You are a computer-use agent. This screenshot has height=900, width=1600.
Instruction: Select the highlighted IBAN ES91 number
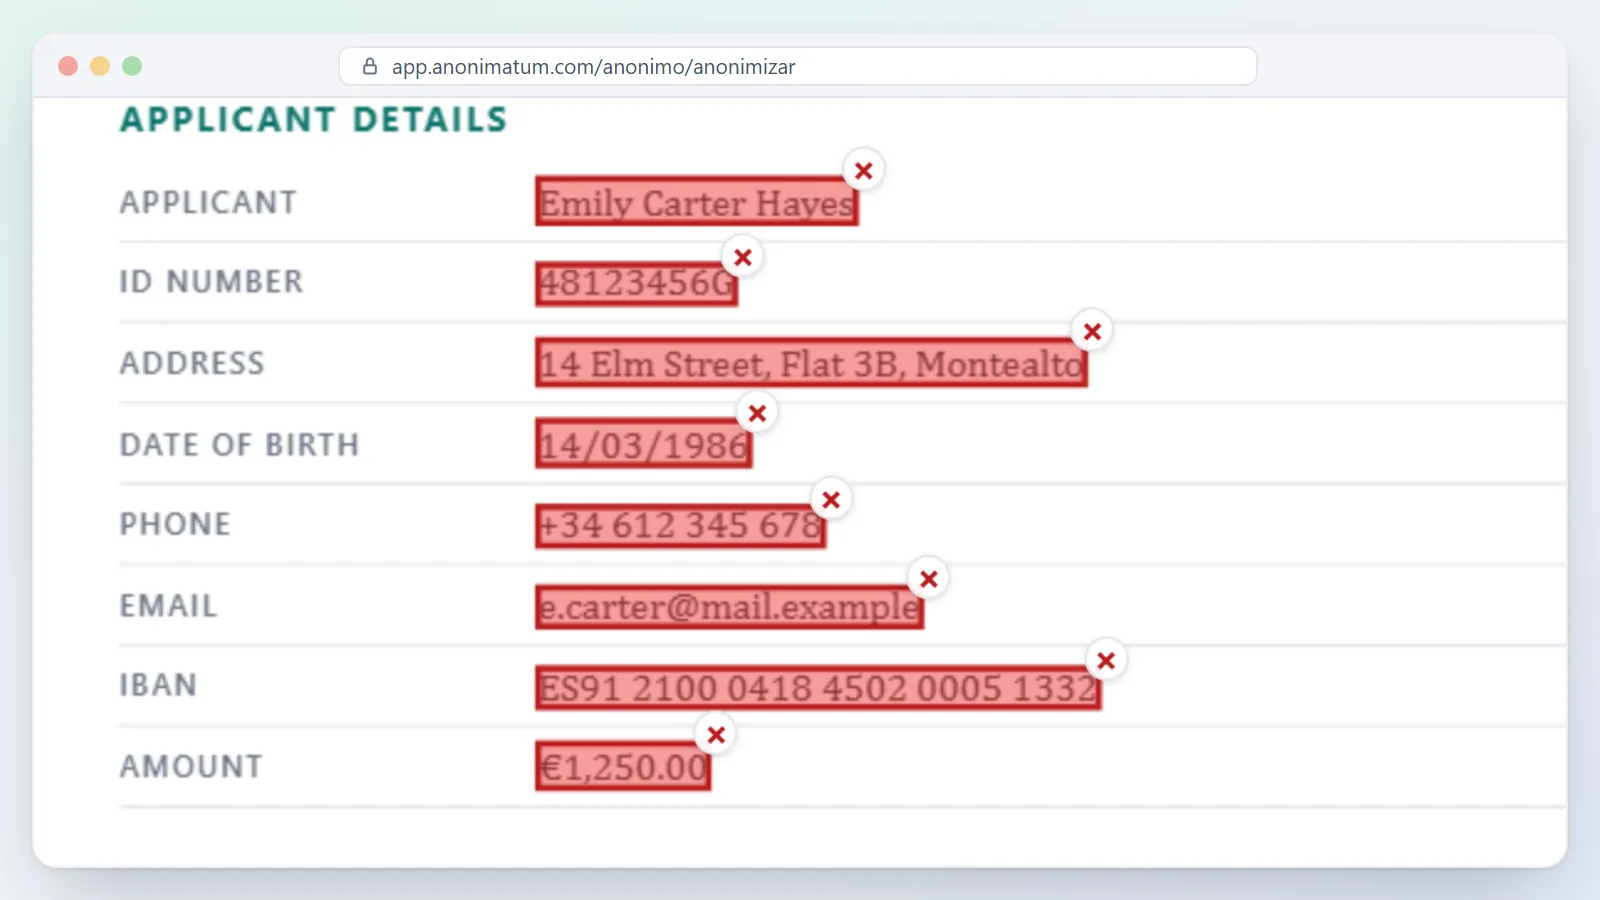tap(818, 688)
